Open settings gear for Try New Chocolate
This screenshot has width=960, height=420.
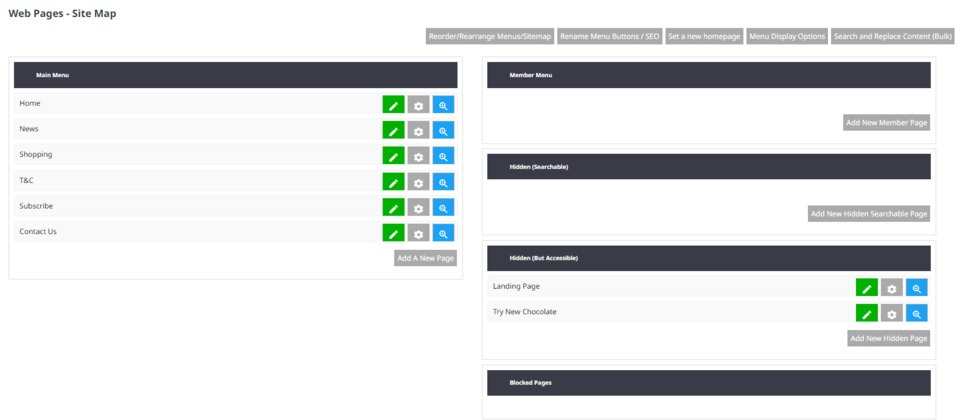[892, 313]
